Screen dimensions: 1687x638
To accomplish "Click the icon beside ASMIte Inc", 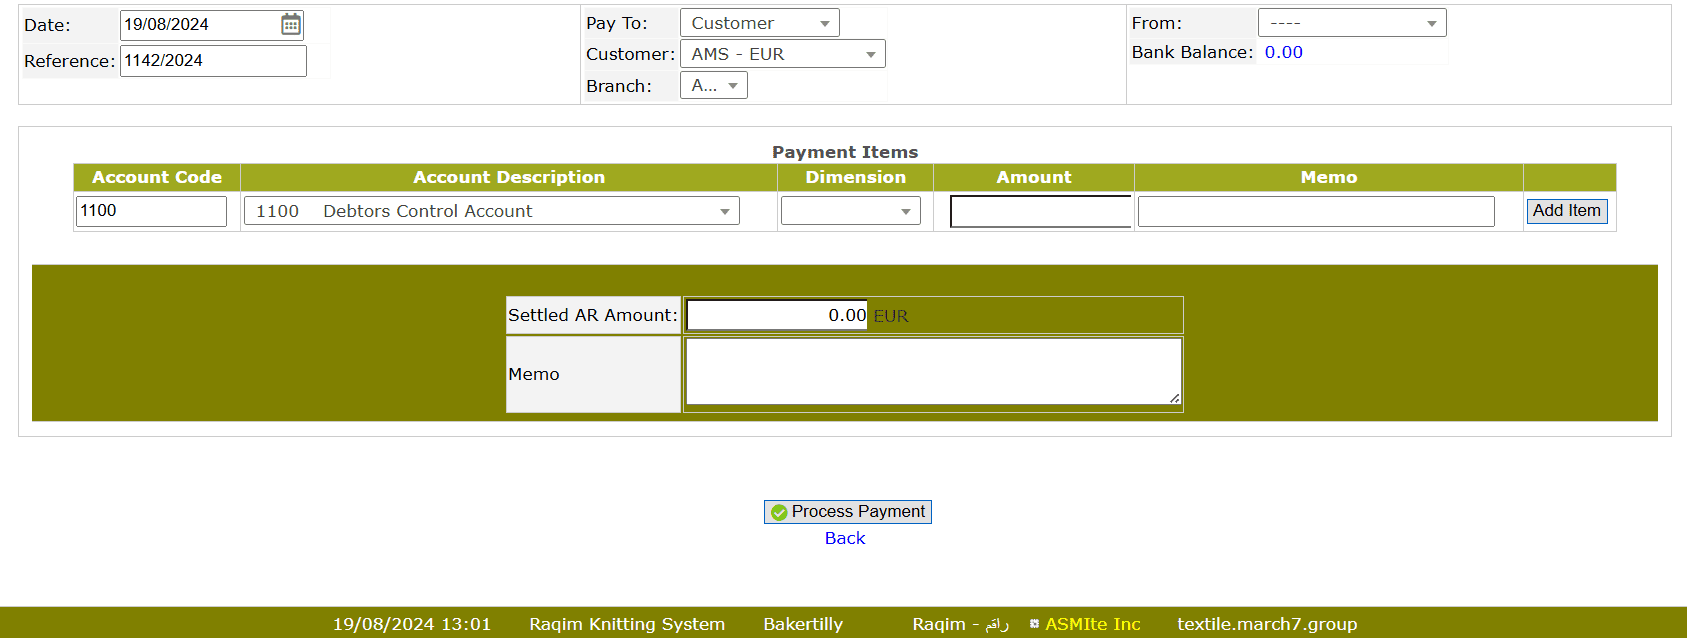I will [1034, 624].
